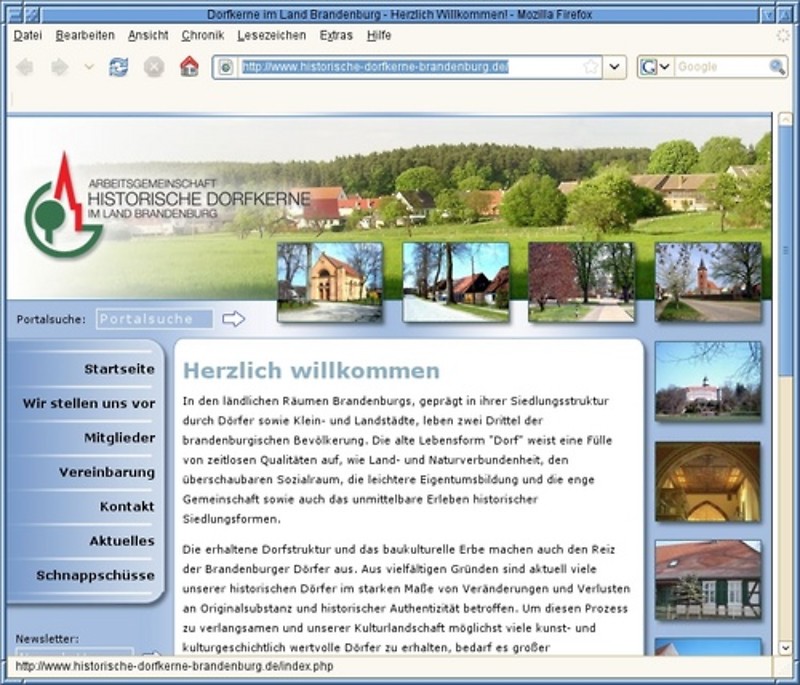Click the site identity icon in address bar
Screen dimensions: 800x685
pyautogui.click(x=226, y=67)
